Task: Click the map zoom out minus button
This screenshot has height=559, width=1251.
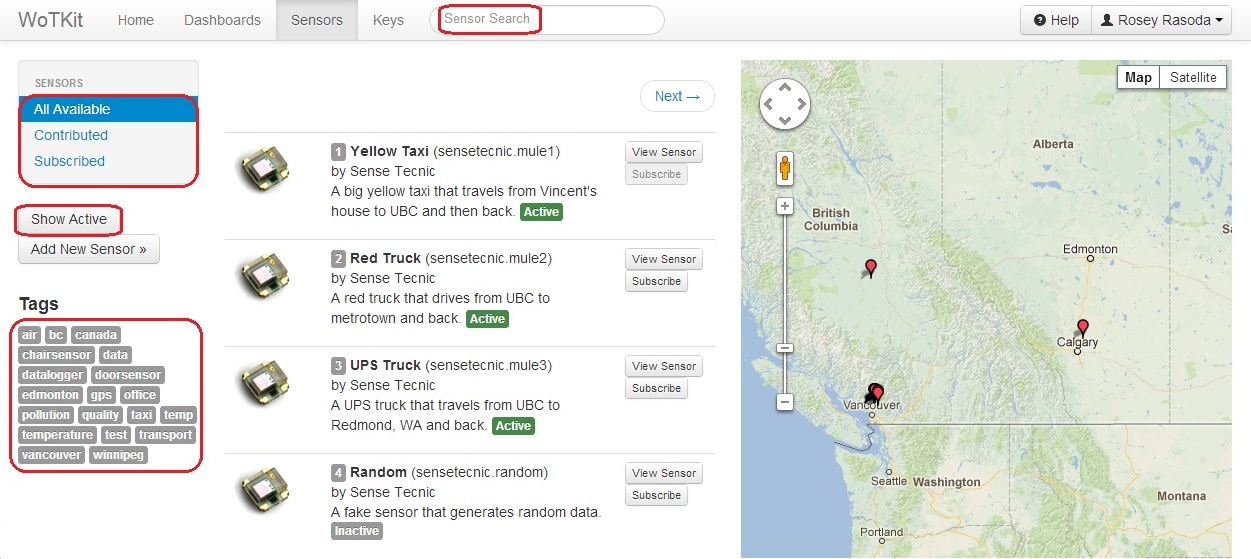Action: (785, 402)
